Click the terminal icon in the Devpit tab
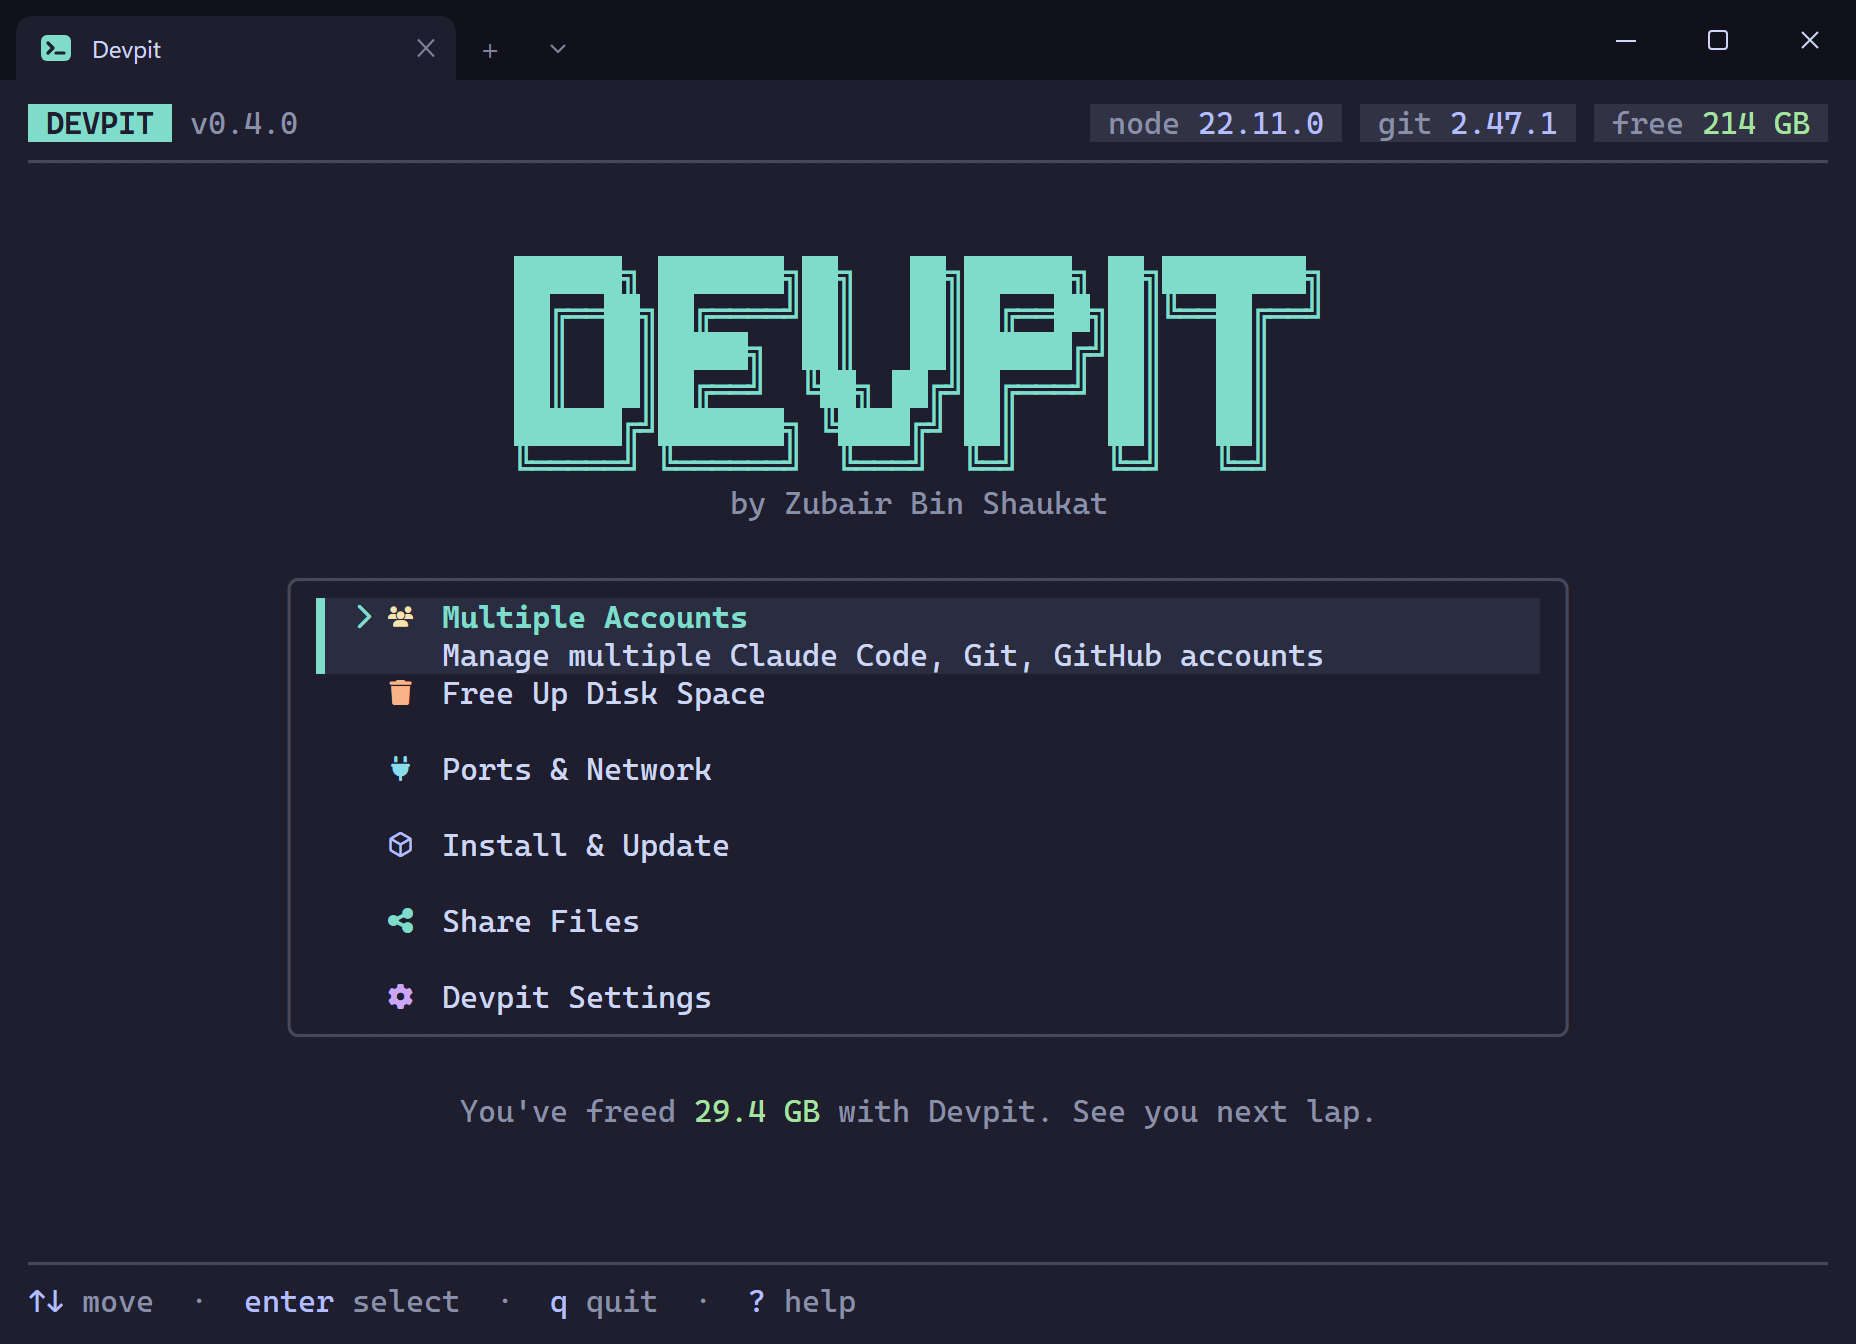1856x1344 pixels. [56, 48]
